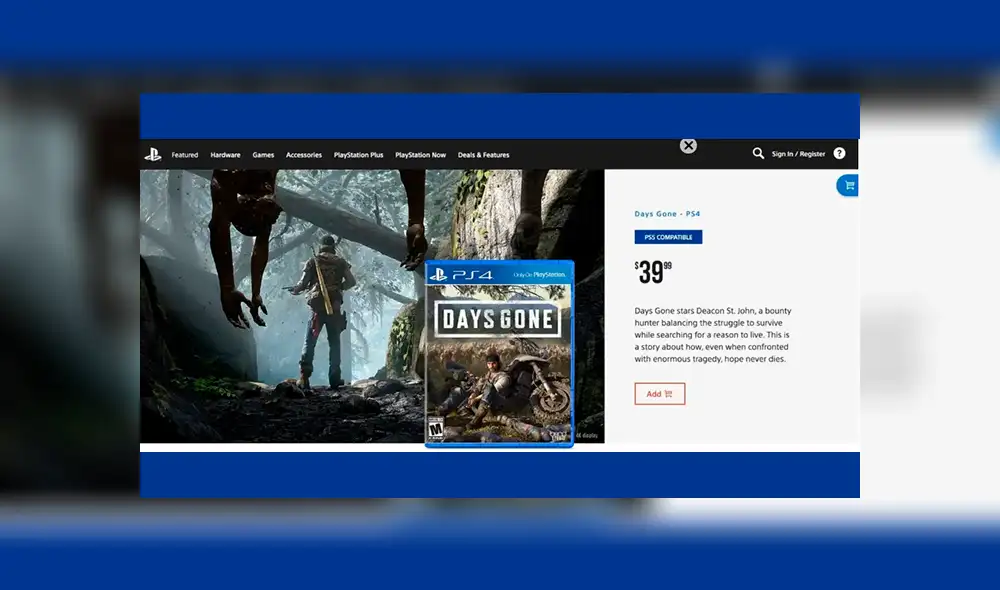Click the cart icon inside the Add button
This screenshot has height=590, width=1000.
click(668, 394)
